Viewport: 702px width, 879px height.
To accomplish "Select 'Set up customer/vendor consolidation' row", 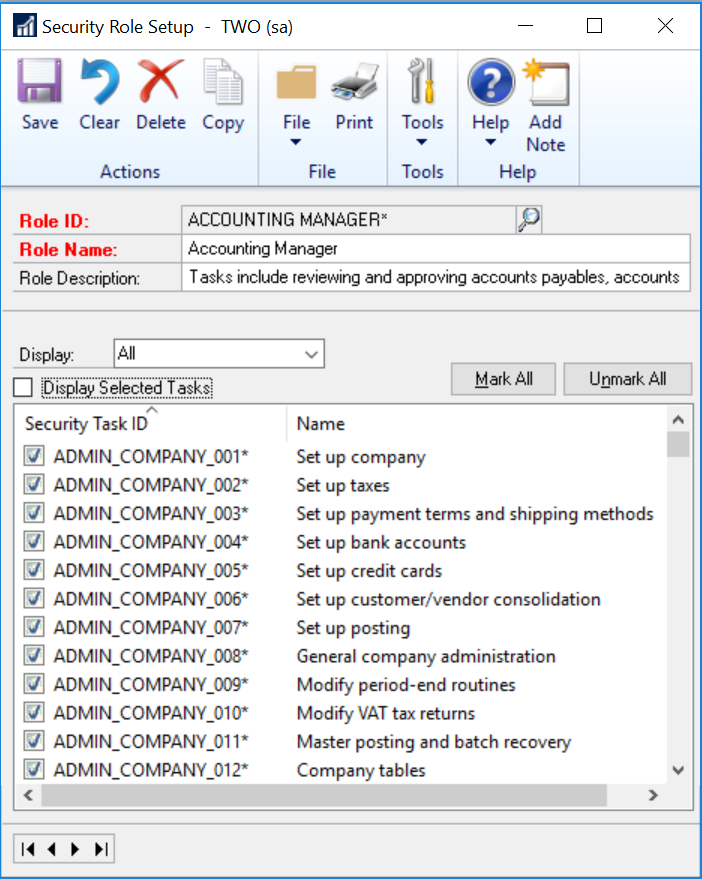I will [449, 599].
